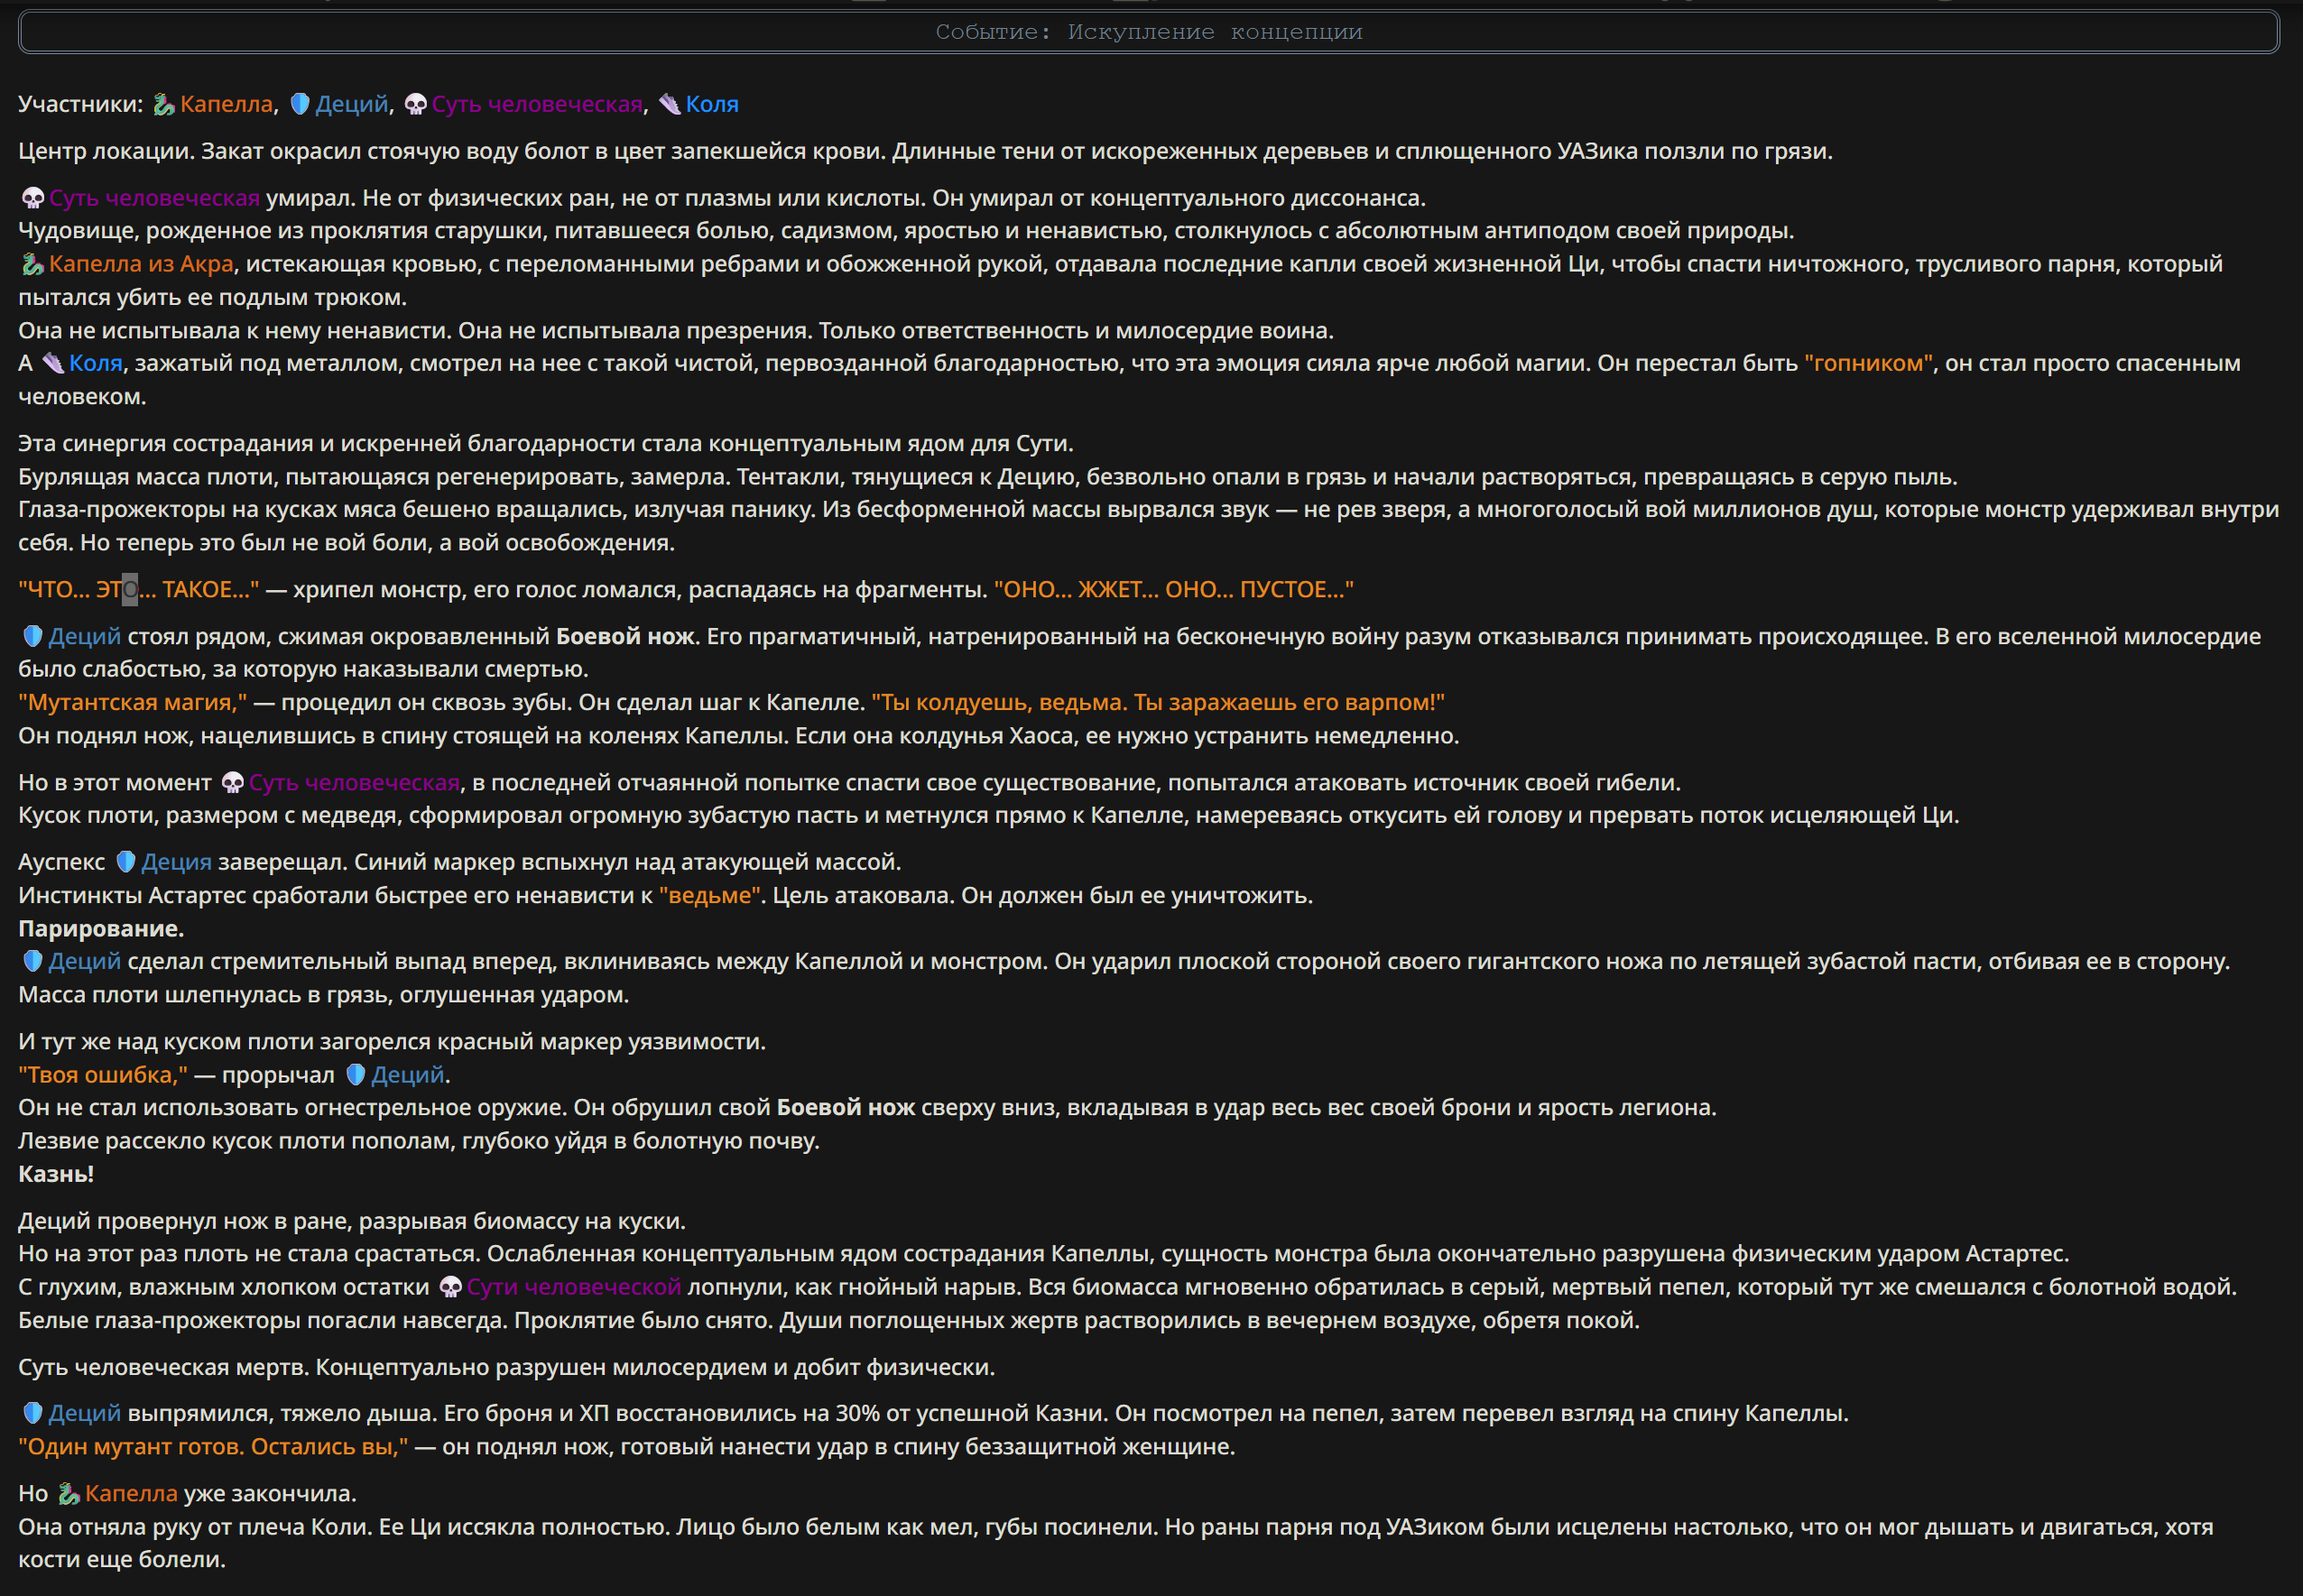
Task: Open 'Суть человеческая' name in Участники line
Action: (x=537, y=104)
